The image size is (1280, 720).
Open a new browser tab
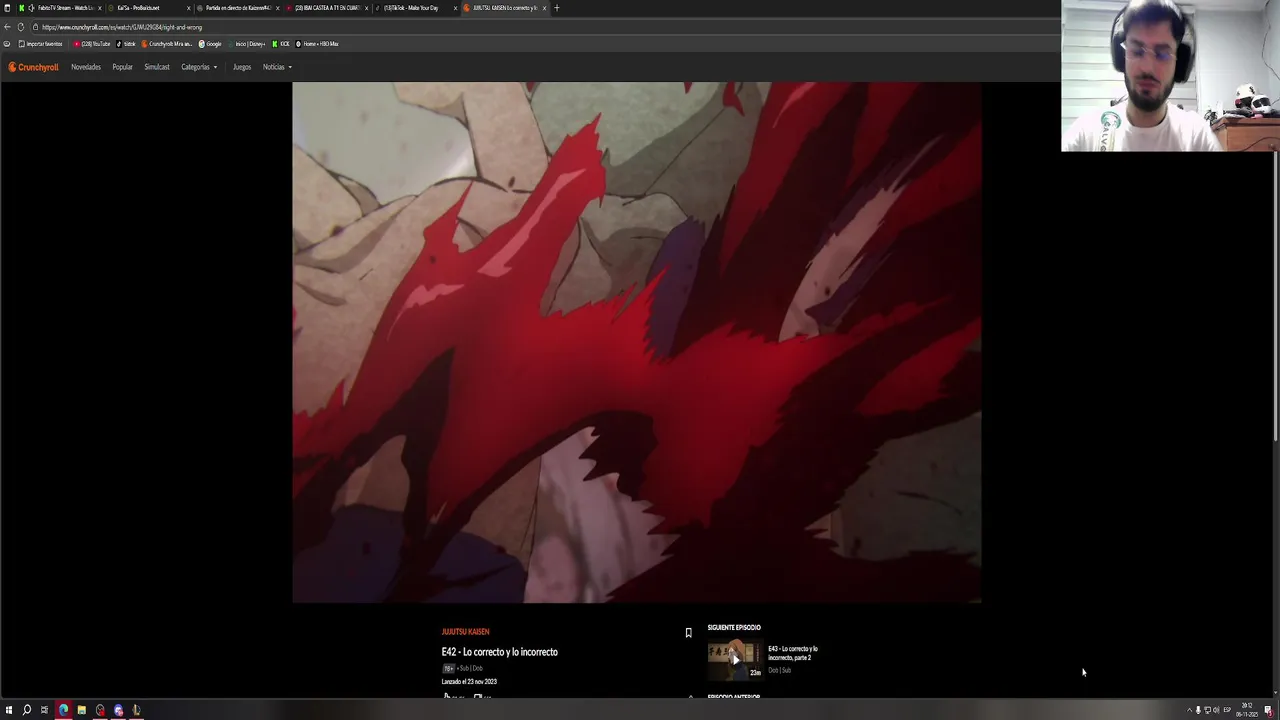point(557,8)
